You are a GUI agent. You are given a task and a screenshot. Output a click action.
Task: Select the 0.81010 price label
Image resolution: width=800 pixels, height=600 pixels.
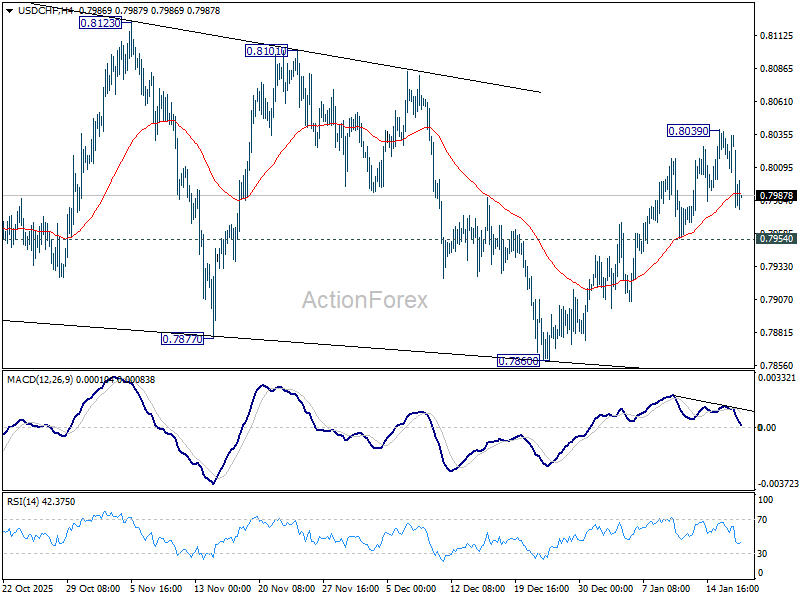click(x=266, y=51)
